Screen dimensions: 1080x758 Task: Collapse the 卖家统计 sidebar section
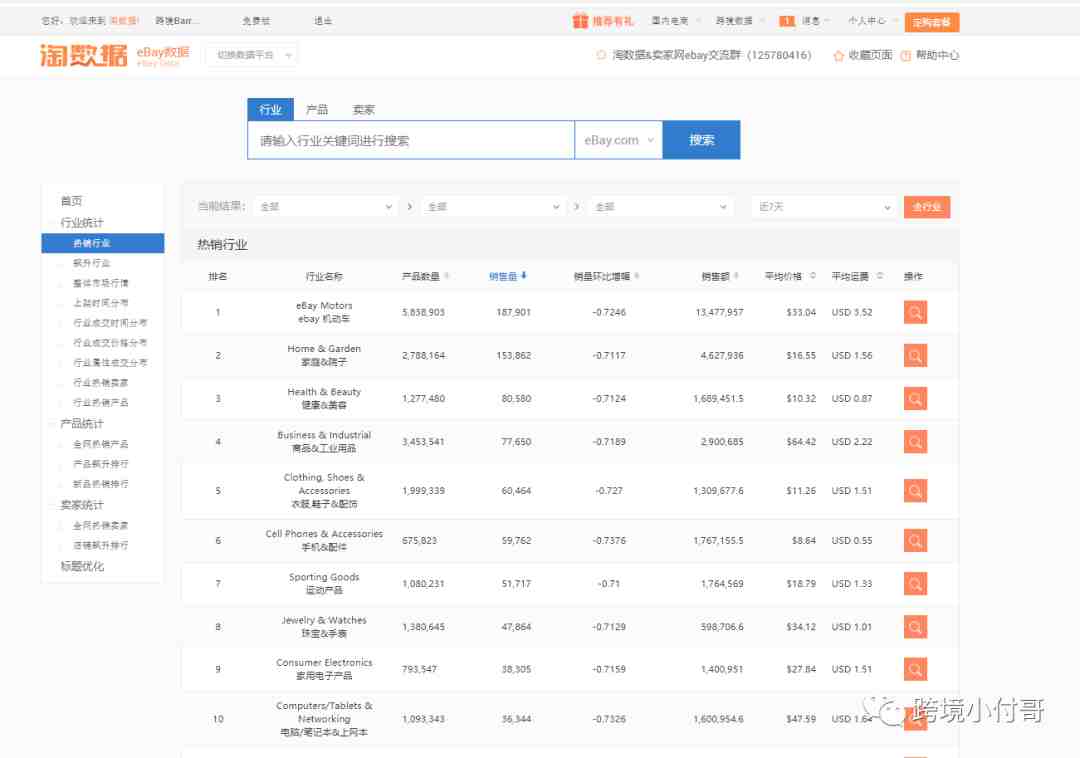(82, 505)
